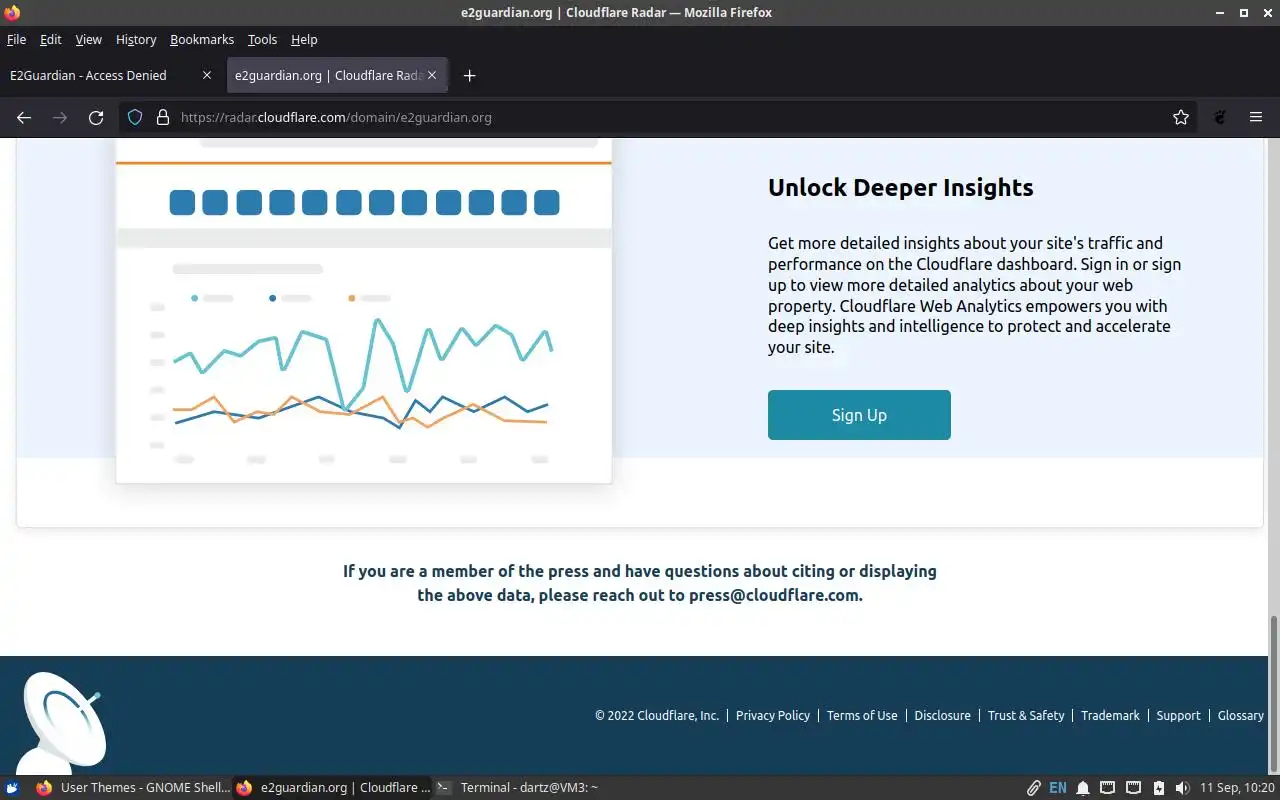The image size is (1280, 800).
Task: Open the applications menu in taskbar
Action: [12, 788]
